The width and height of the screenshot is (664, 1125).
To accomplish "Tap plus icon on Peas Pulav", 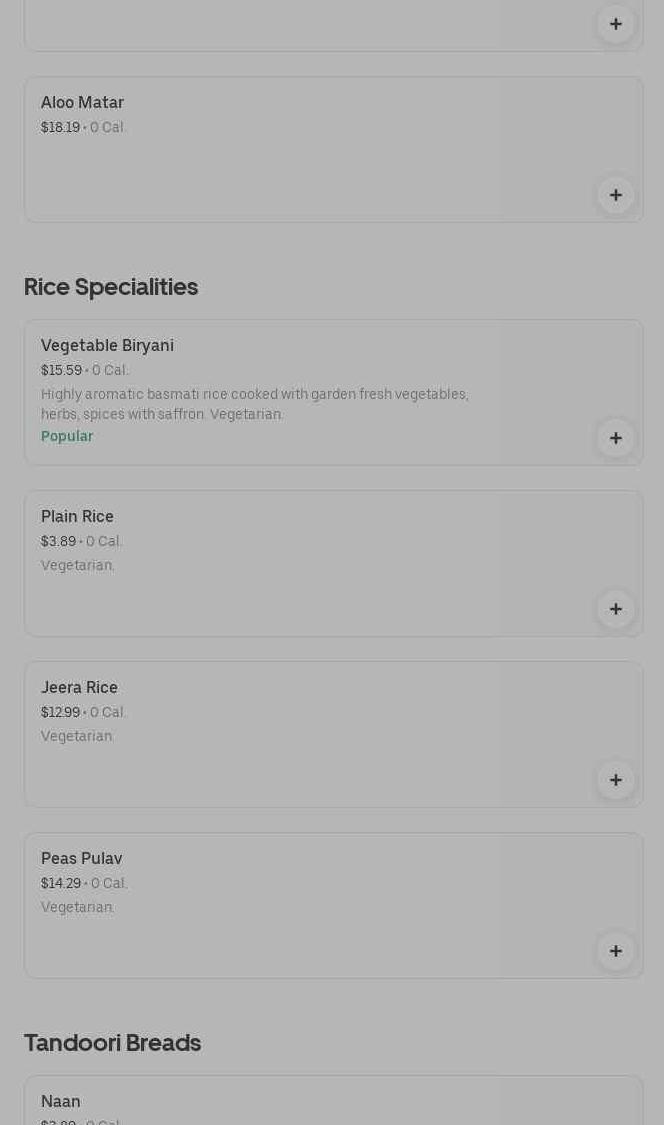I will 615,951.
